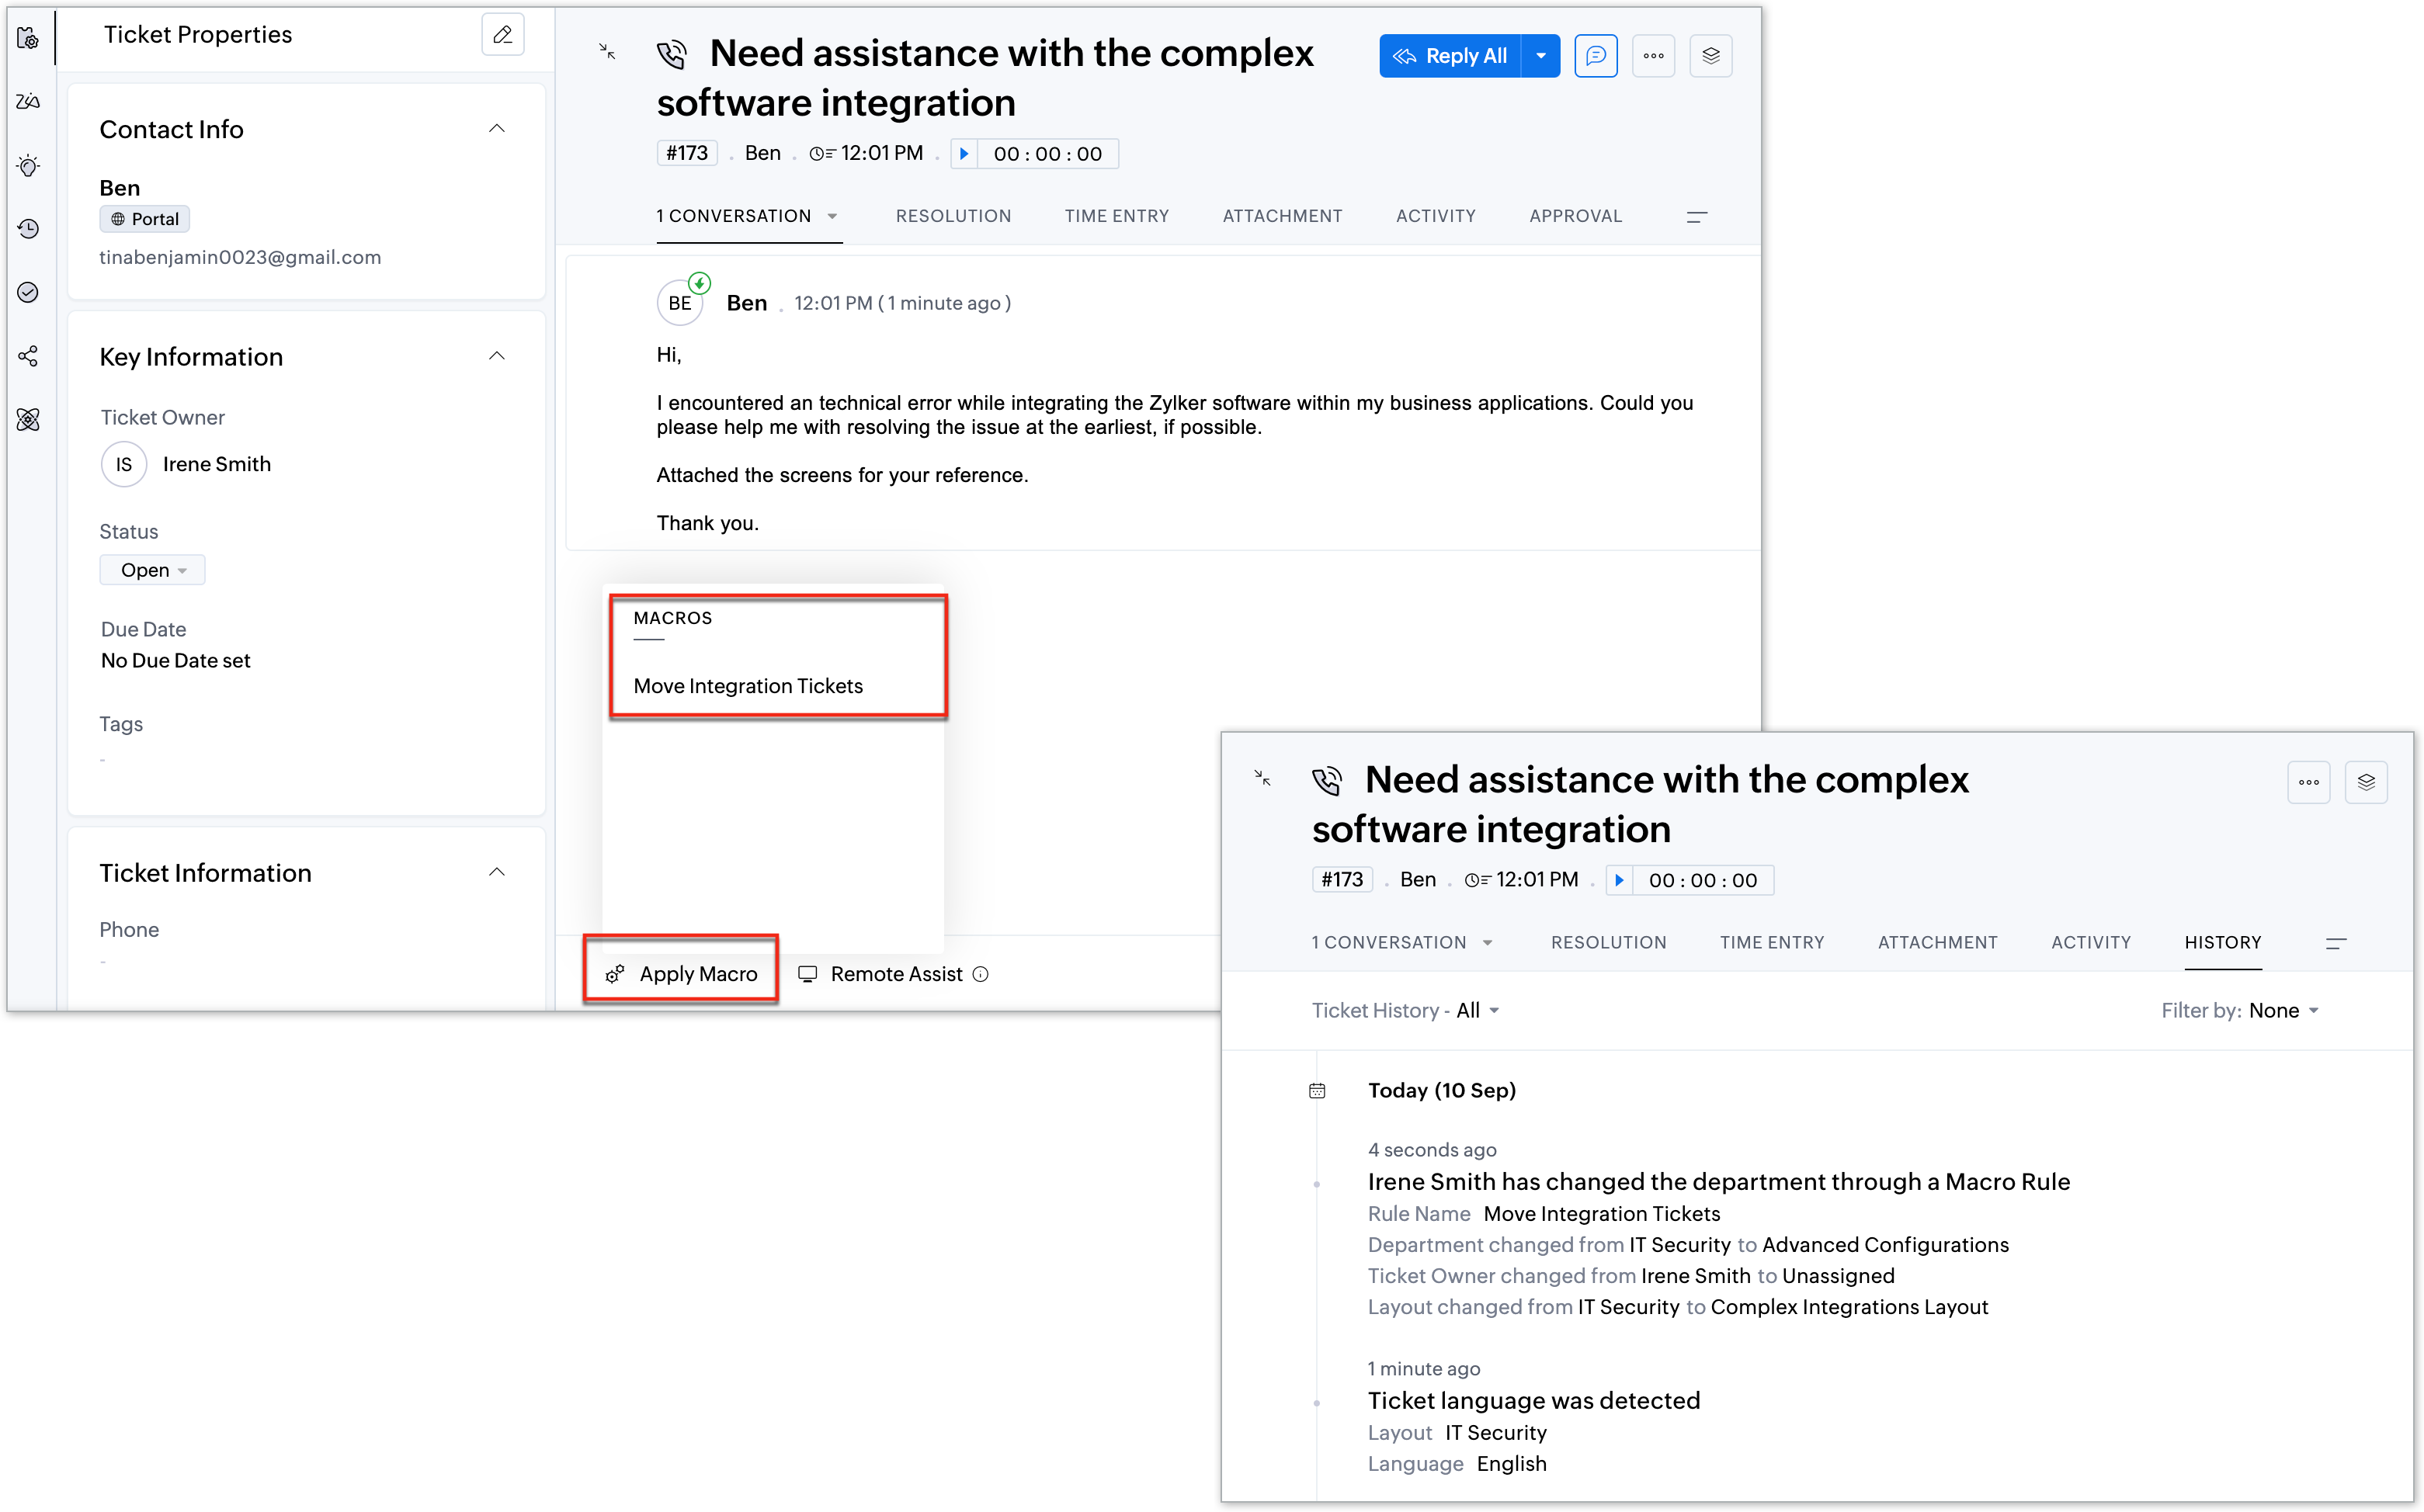Switch to the RESOLUTION tab in the first ticket

coord(953,216)
